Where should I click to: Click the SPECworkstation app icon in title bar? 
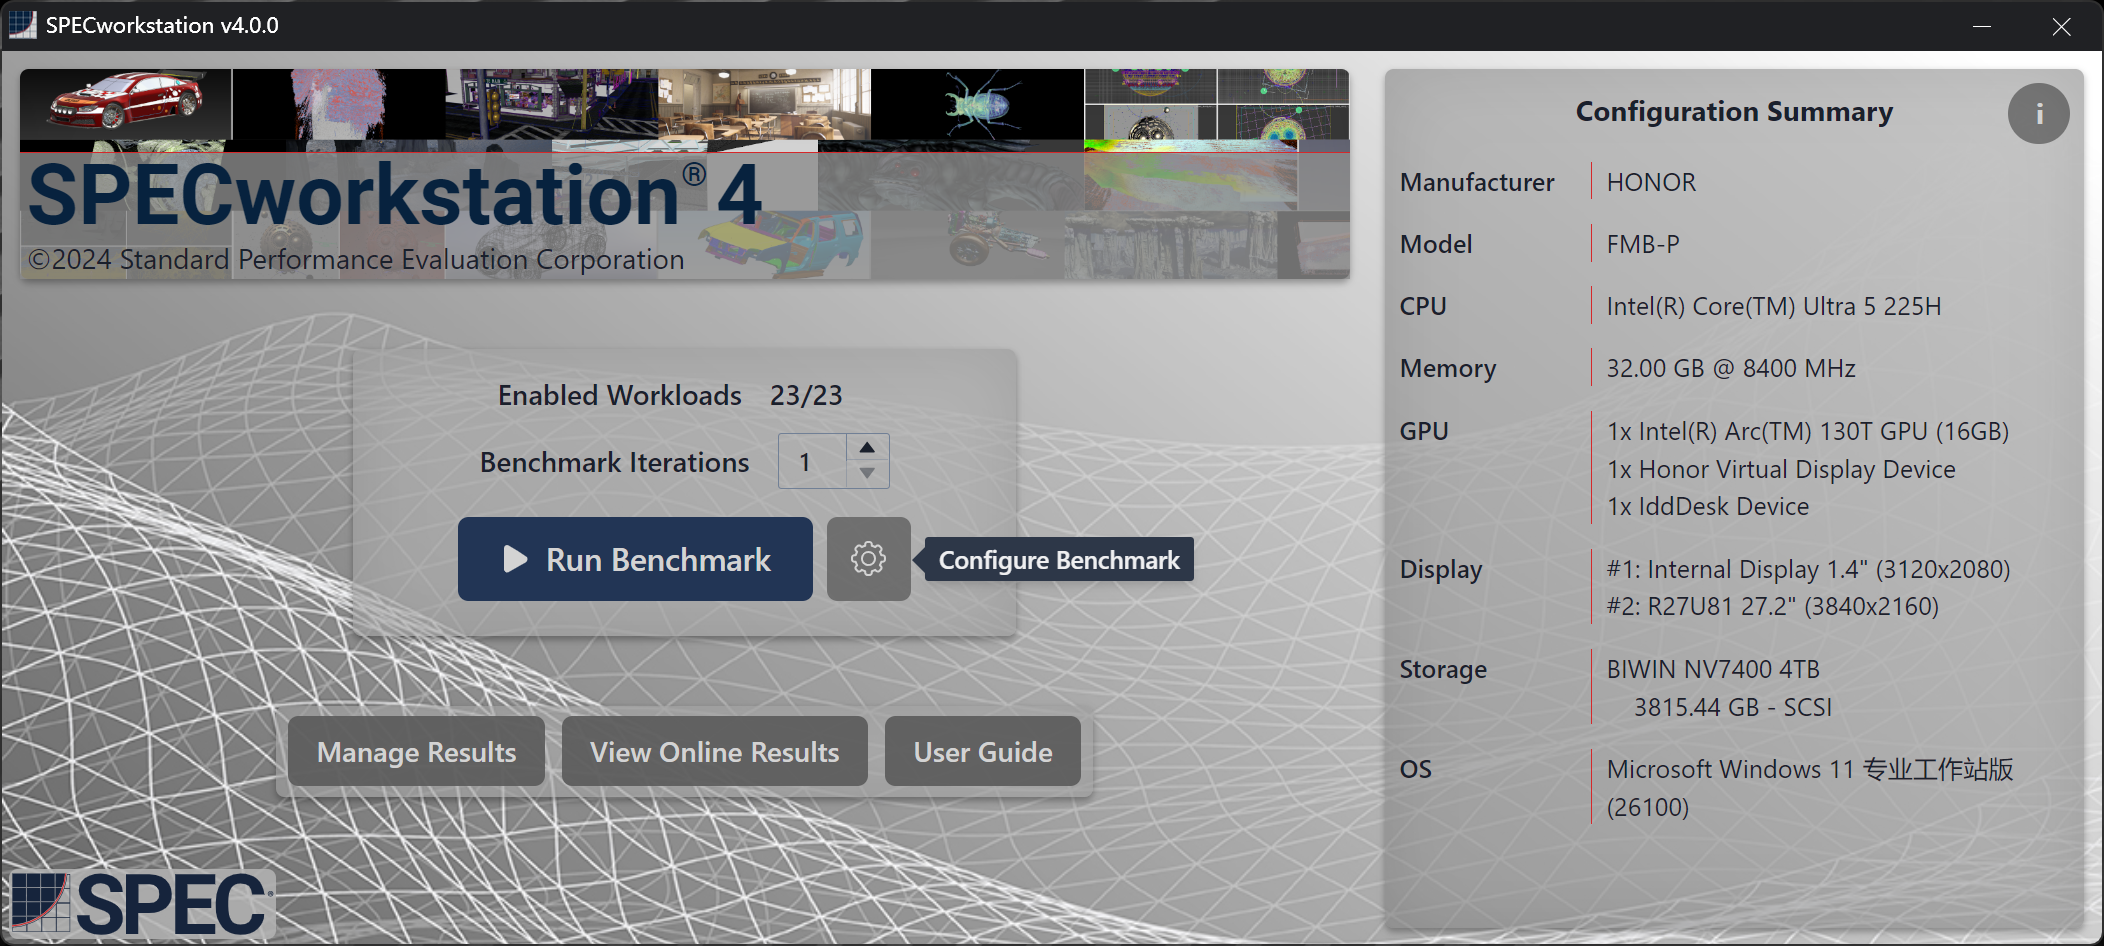22,25
